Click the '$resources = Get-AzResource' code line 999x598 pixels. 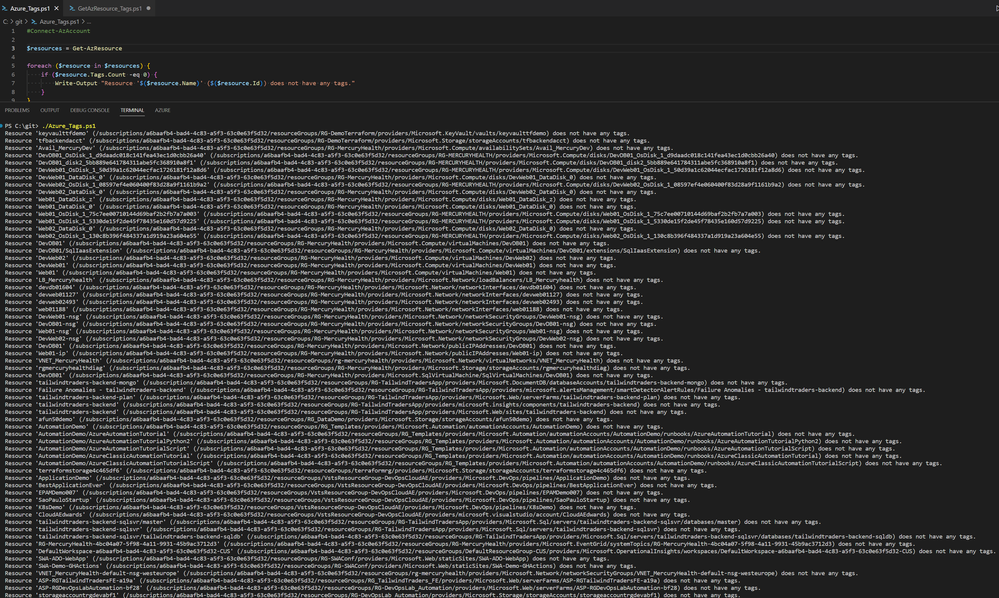(74, 48)
